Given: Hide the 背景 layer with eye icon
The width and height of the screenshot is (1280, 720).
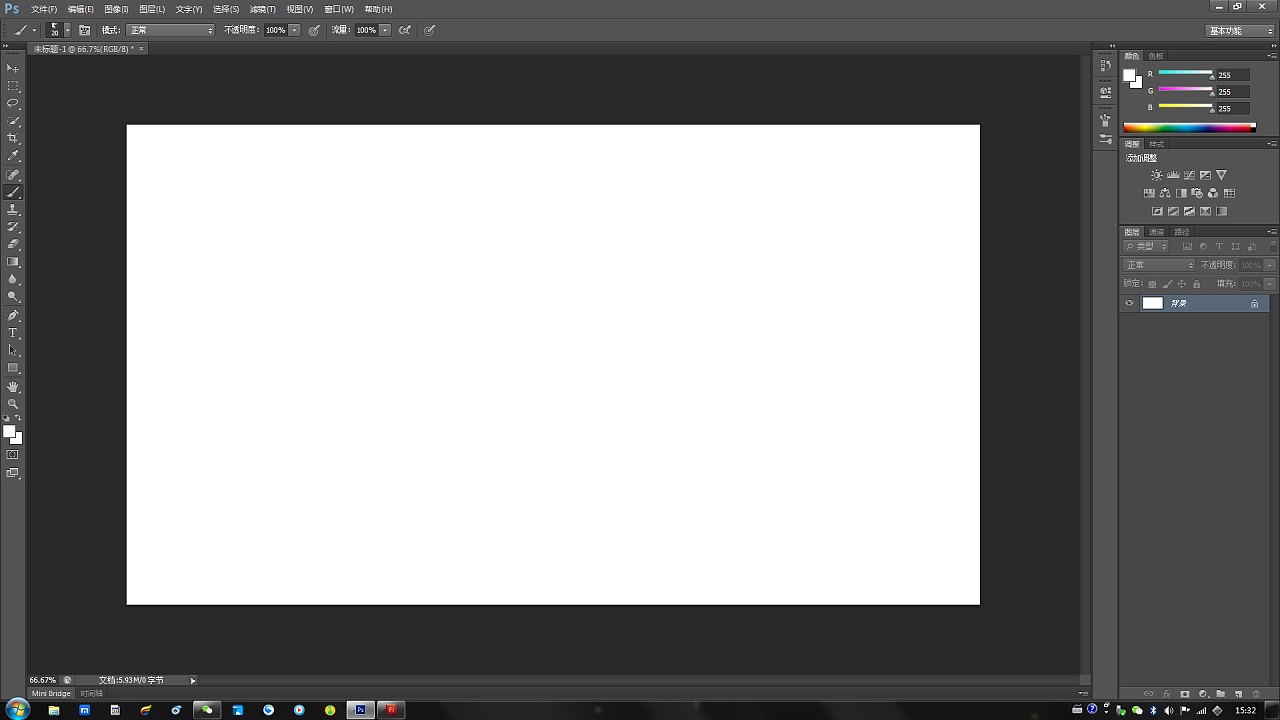Looking at the screenshot, I should [1130, 303].
